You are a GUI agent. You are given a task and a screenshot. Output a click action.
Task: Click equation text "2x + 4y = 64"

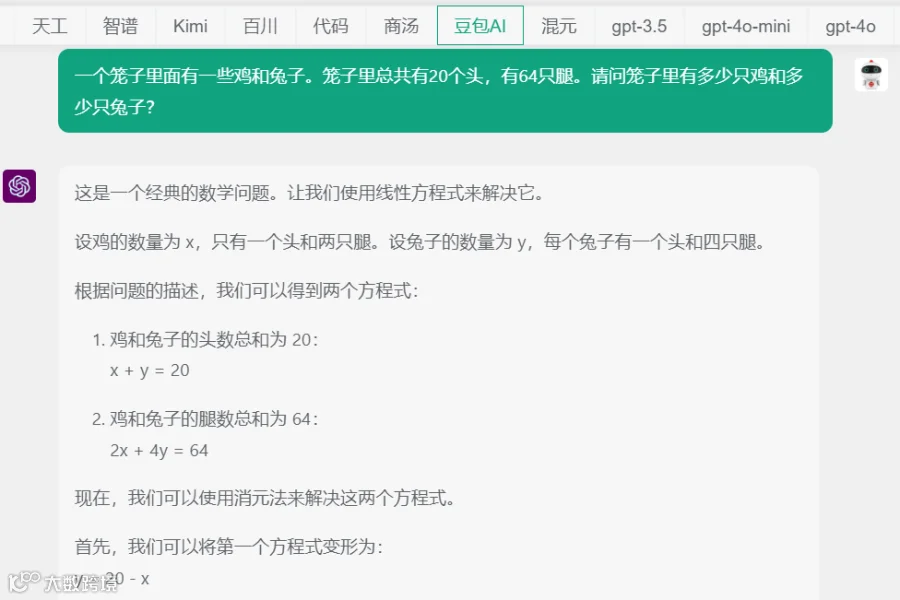point(159,450)
